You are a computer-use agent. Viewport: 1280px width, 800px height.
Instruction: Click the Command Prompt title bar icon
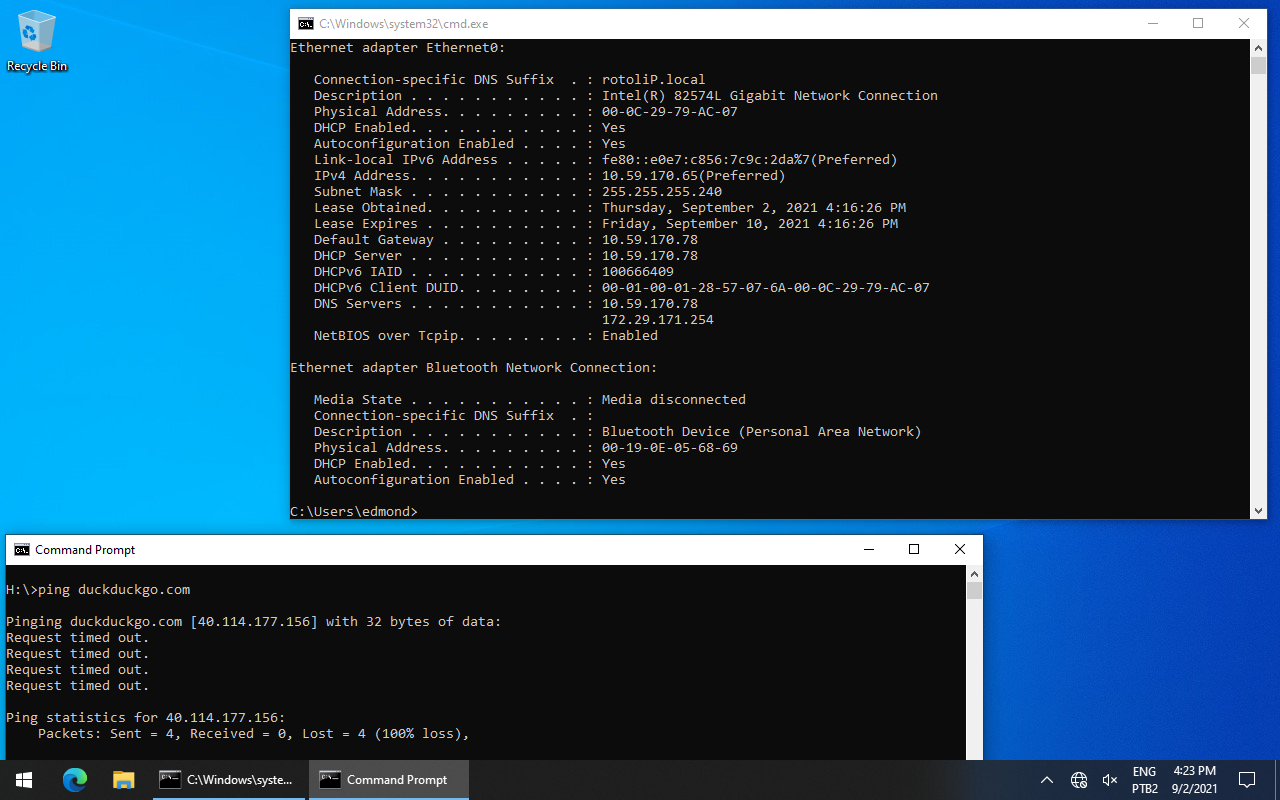[x=20, y=549]
